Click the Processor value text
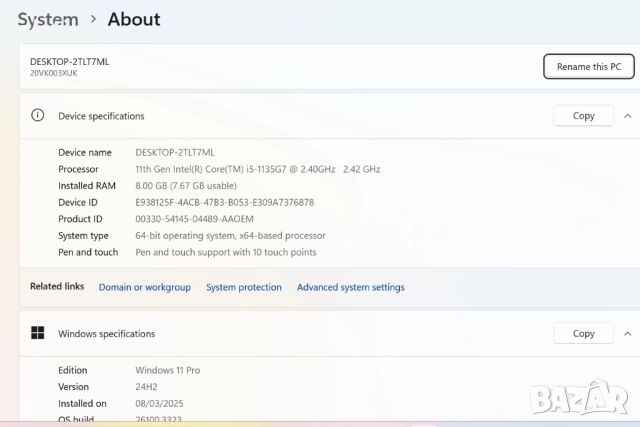The width and height of the screenshot is (640, 427). click(257, 169)
